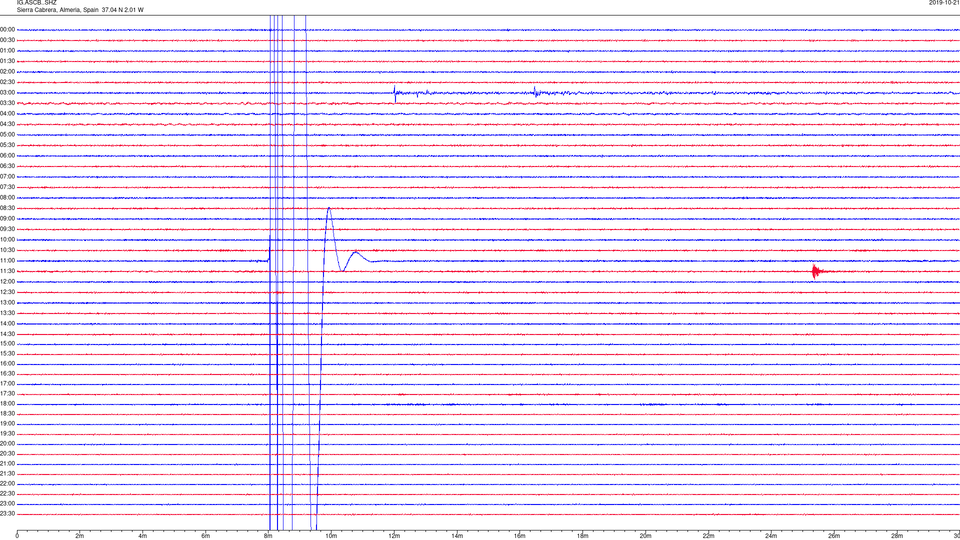960x540 pixels.
Task: Click the 20m tick on time axis
Action: (645, 536)
